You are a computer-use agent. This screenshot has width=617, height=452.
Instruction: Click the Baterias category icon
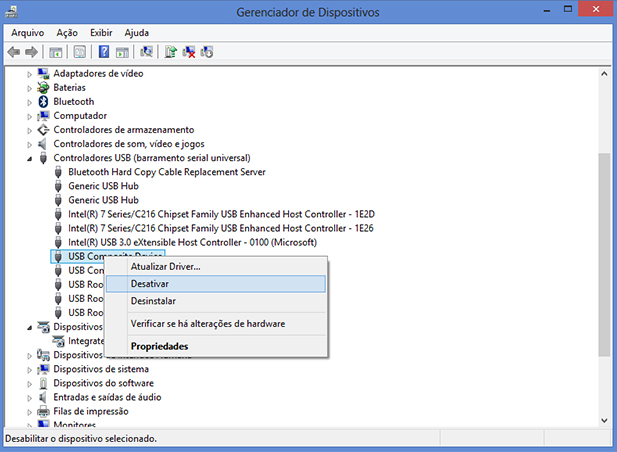[x=43, y=87]
